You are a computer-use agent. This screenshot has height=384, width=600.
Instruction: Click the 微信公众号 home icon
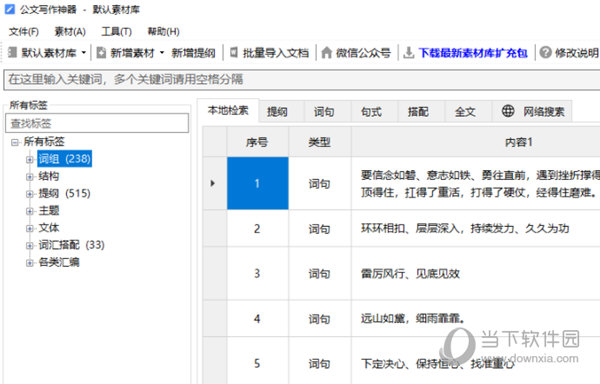326,52
